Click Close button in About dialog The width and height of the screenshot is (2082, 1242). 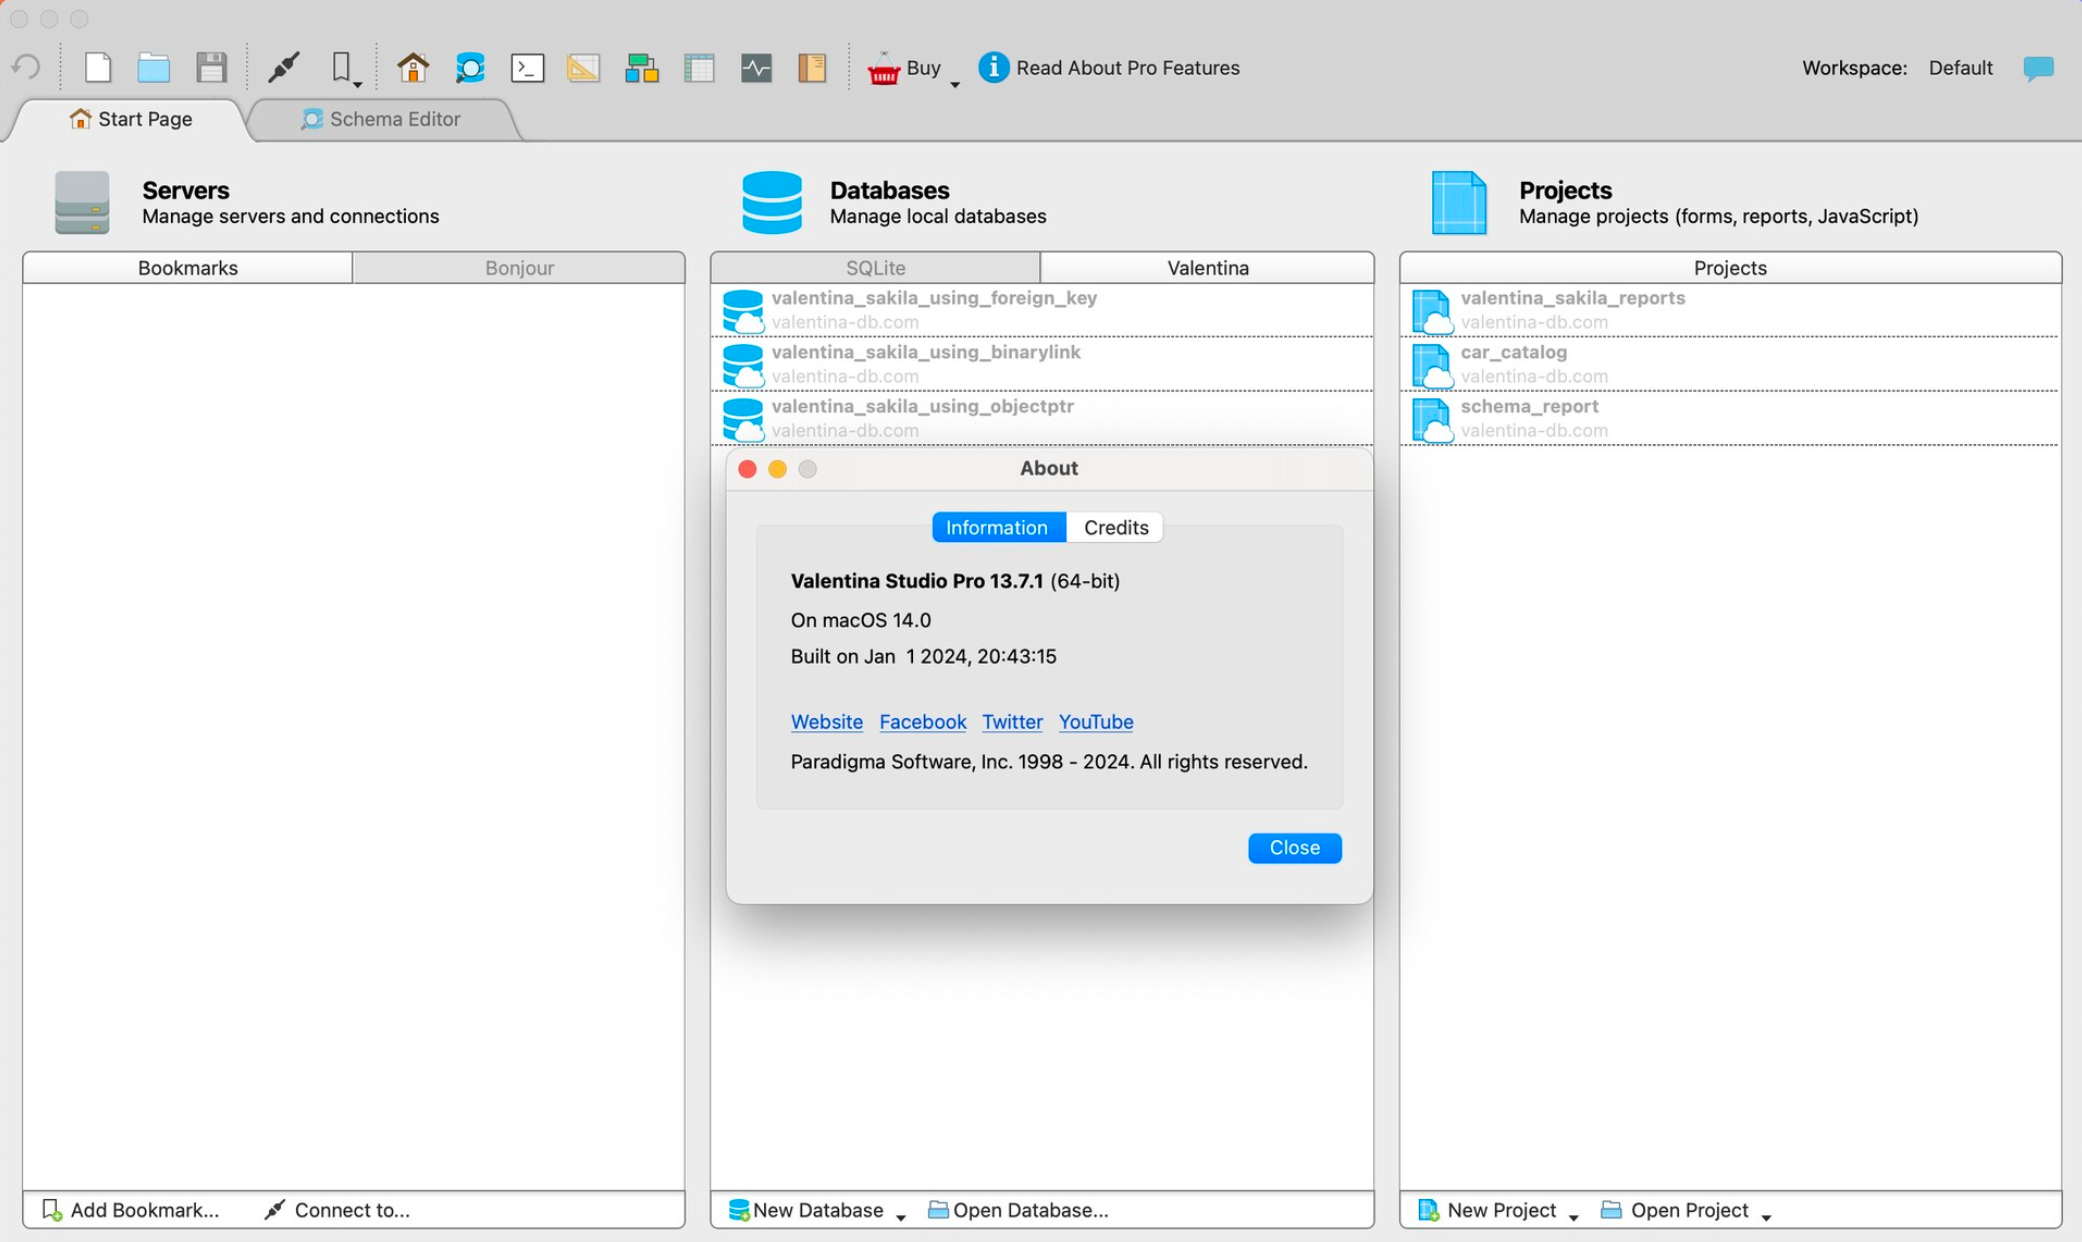tap(1295, 846)
